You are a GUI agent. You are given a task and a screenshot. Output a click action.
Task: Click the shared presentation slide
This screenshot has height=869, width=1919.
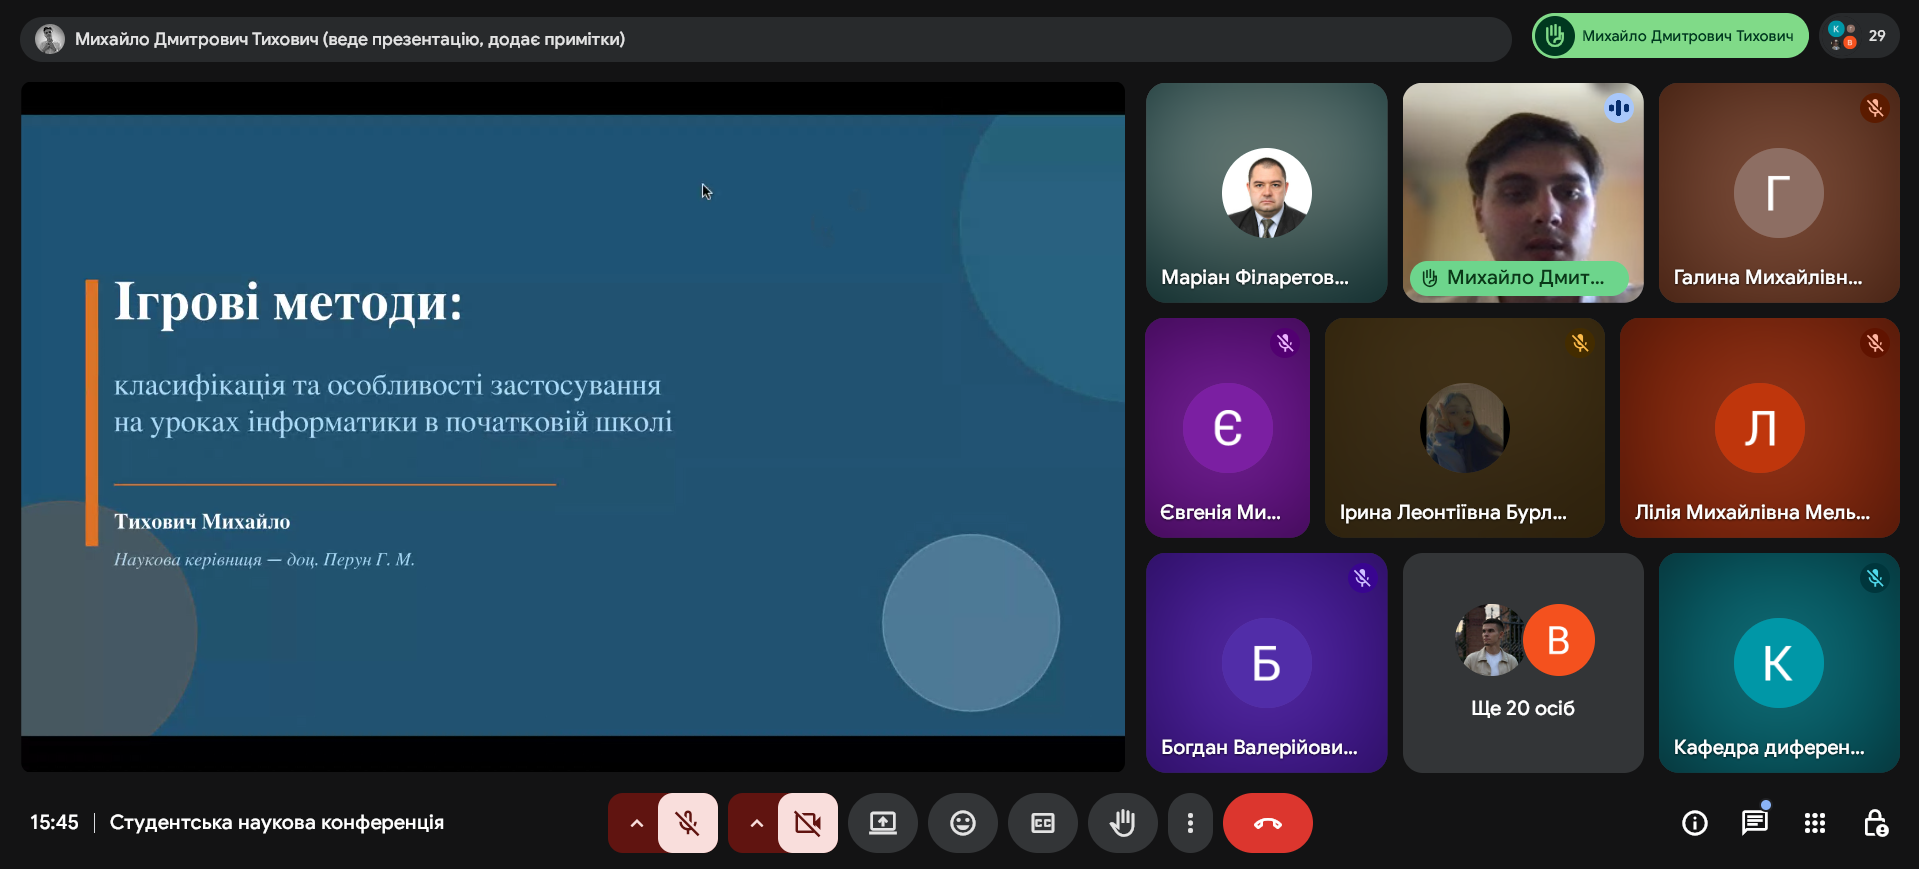[573, 426]
